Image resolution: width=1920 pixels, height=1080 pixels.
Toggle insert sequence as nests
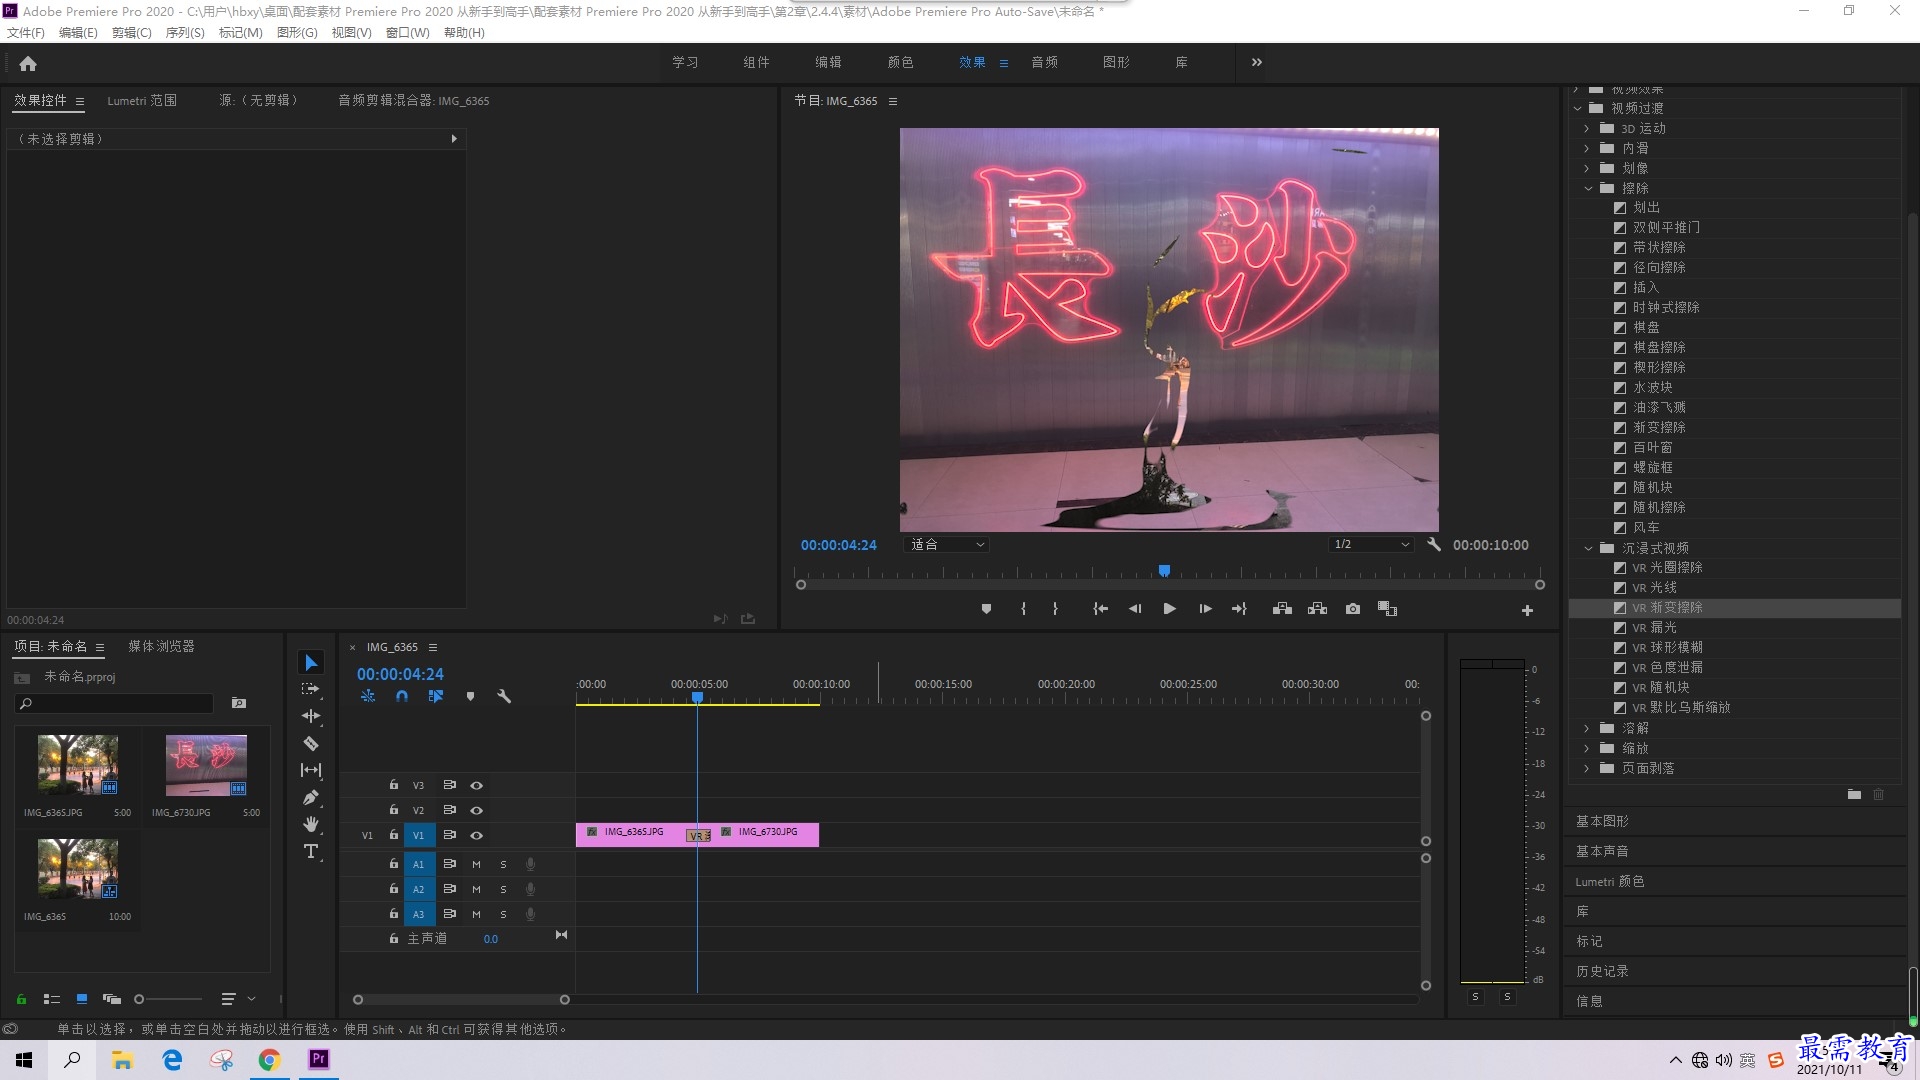pos(368,696)
